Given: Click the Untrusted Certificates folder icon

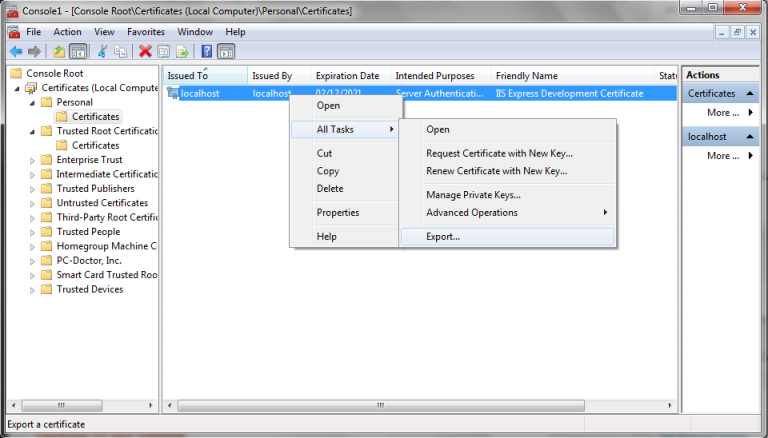Looking at the screenshot, I should pyautogui.click(x=47, y=203).
